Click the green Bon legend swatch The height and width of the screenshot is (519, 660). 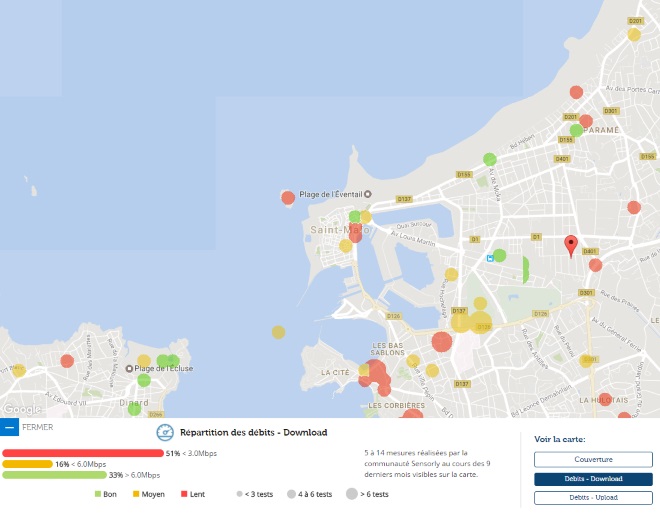pos(98,494)
